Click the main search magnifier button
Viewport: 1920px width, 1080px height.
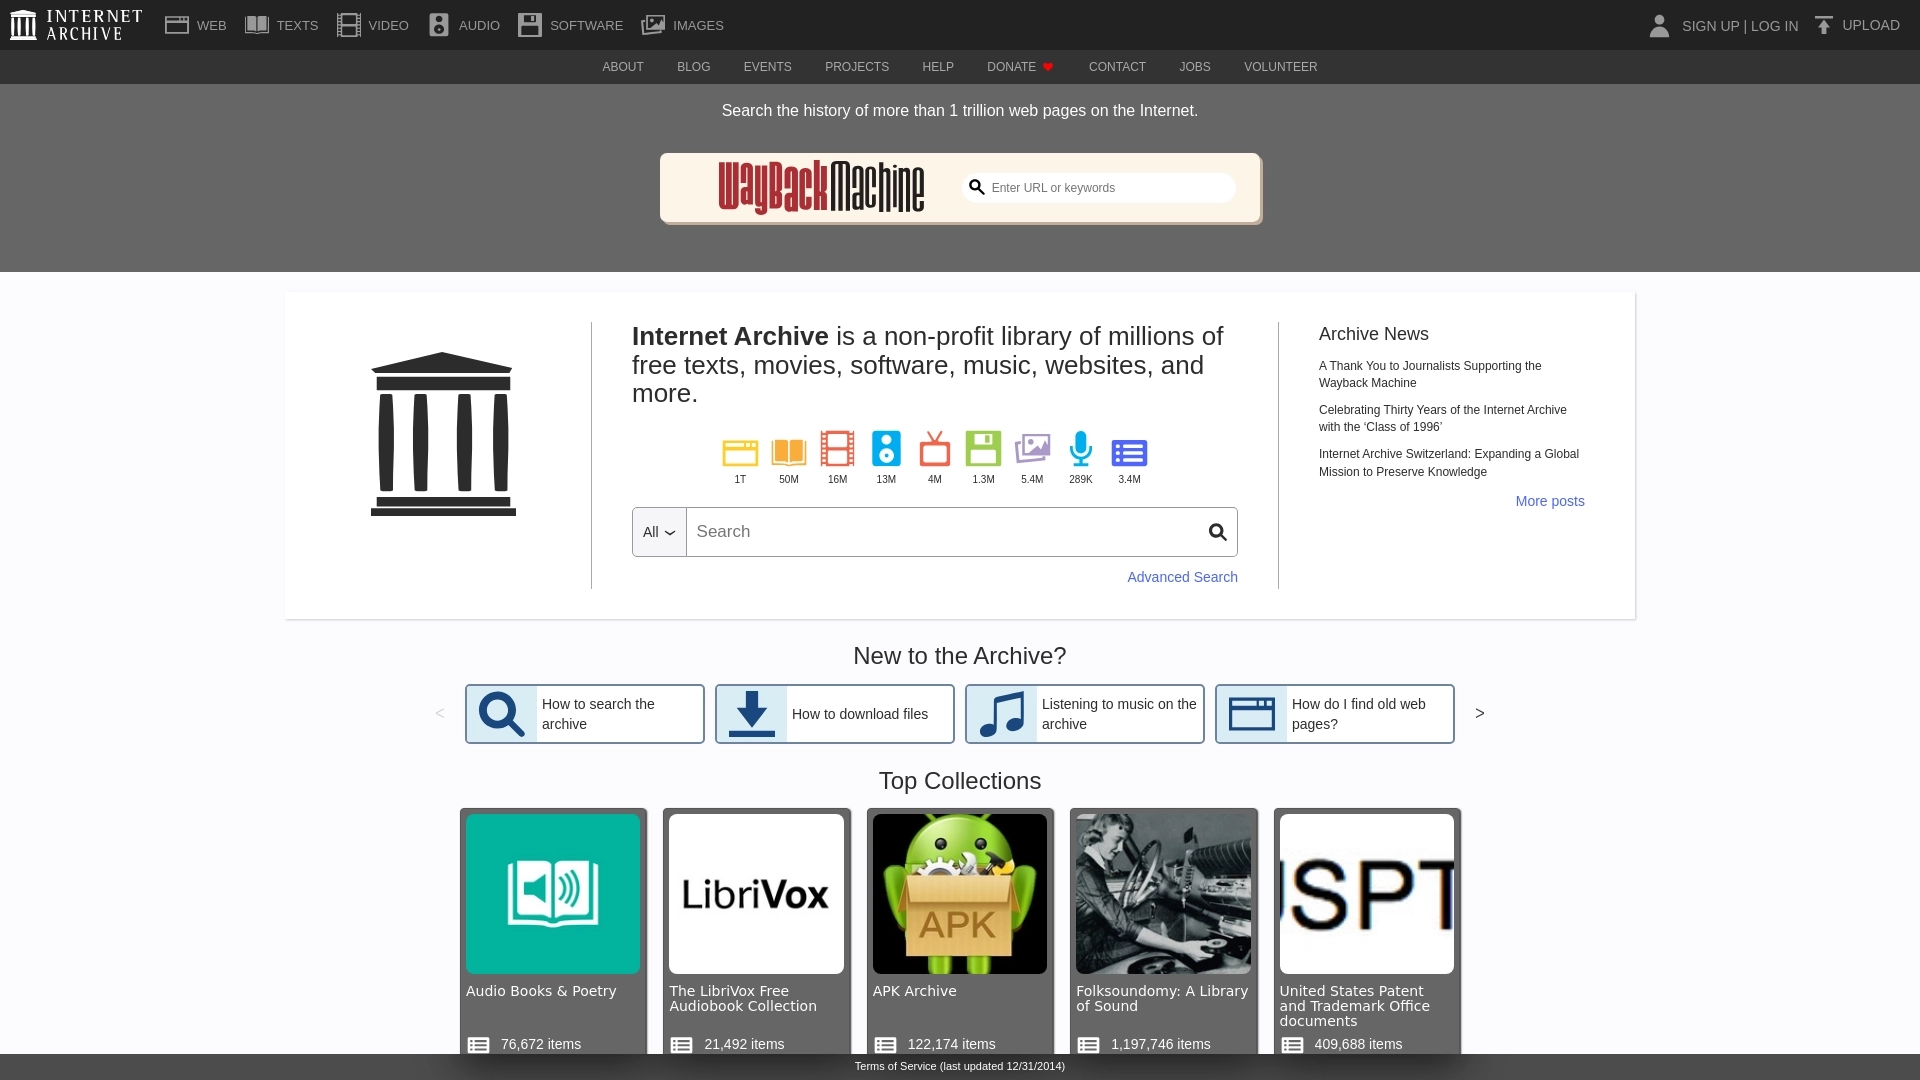(x=1217, y=532)
